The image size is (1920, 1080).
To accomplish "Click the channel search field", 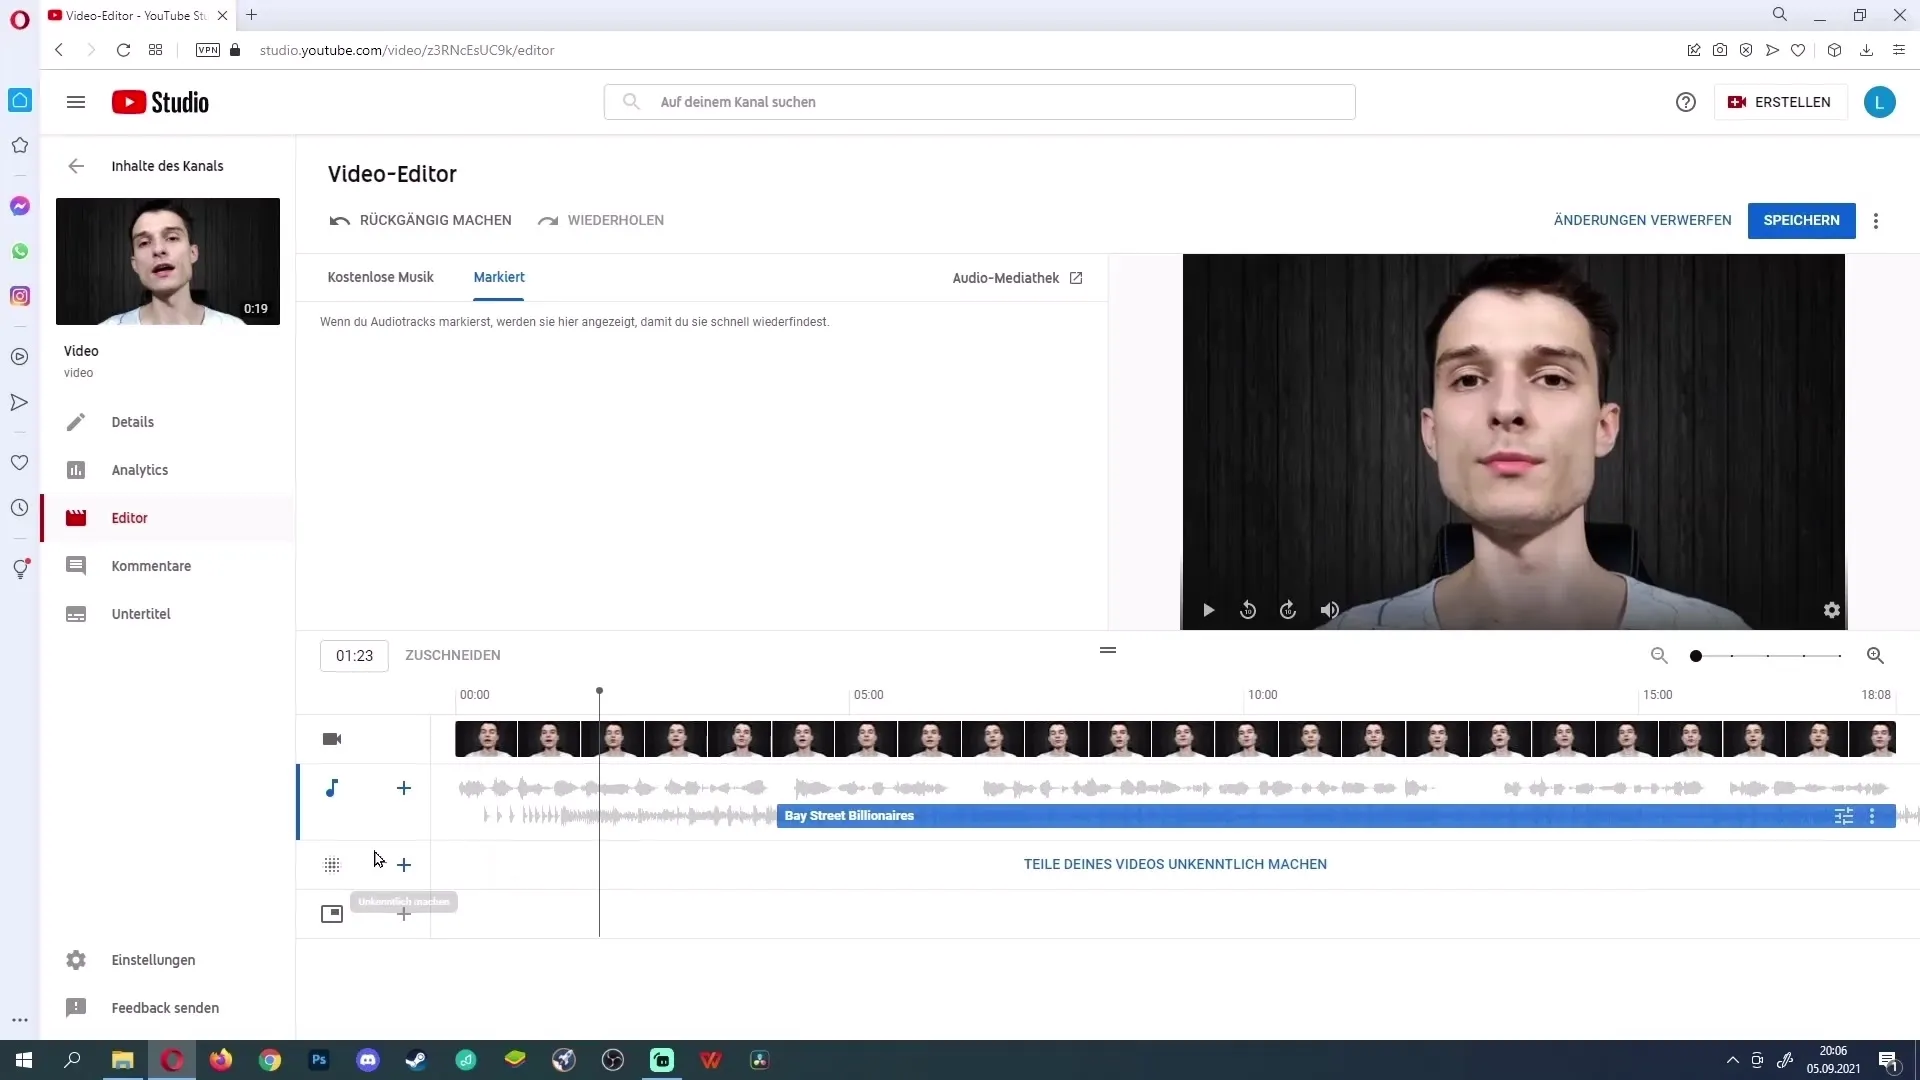I will (x=980, y=102).
